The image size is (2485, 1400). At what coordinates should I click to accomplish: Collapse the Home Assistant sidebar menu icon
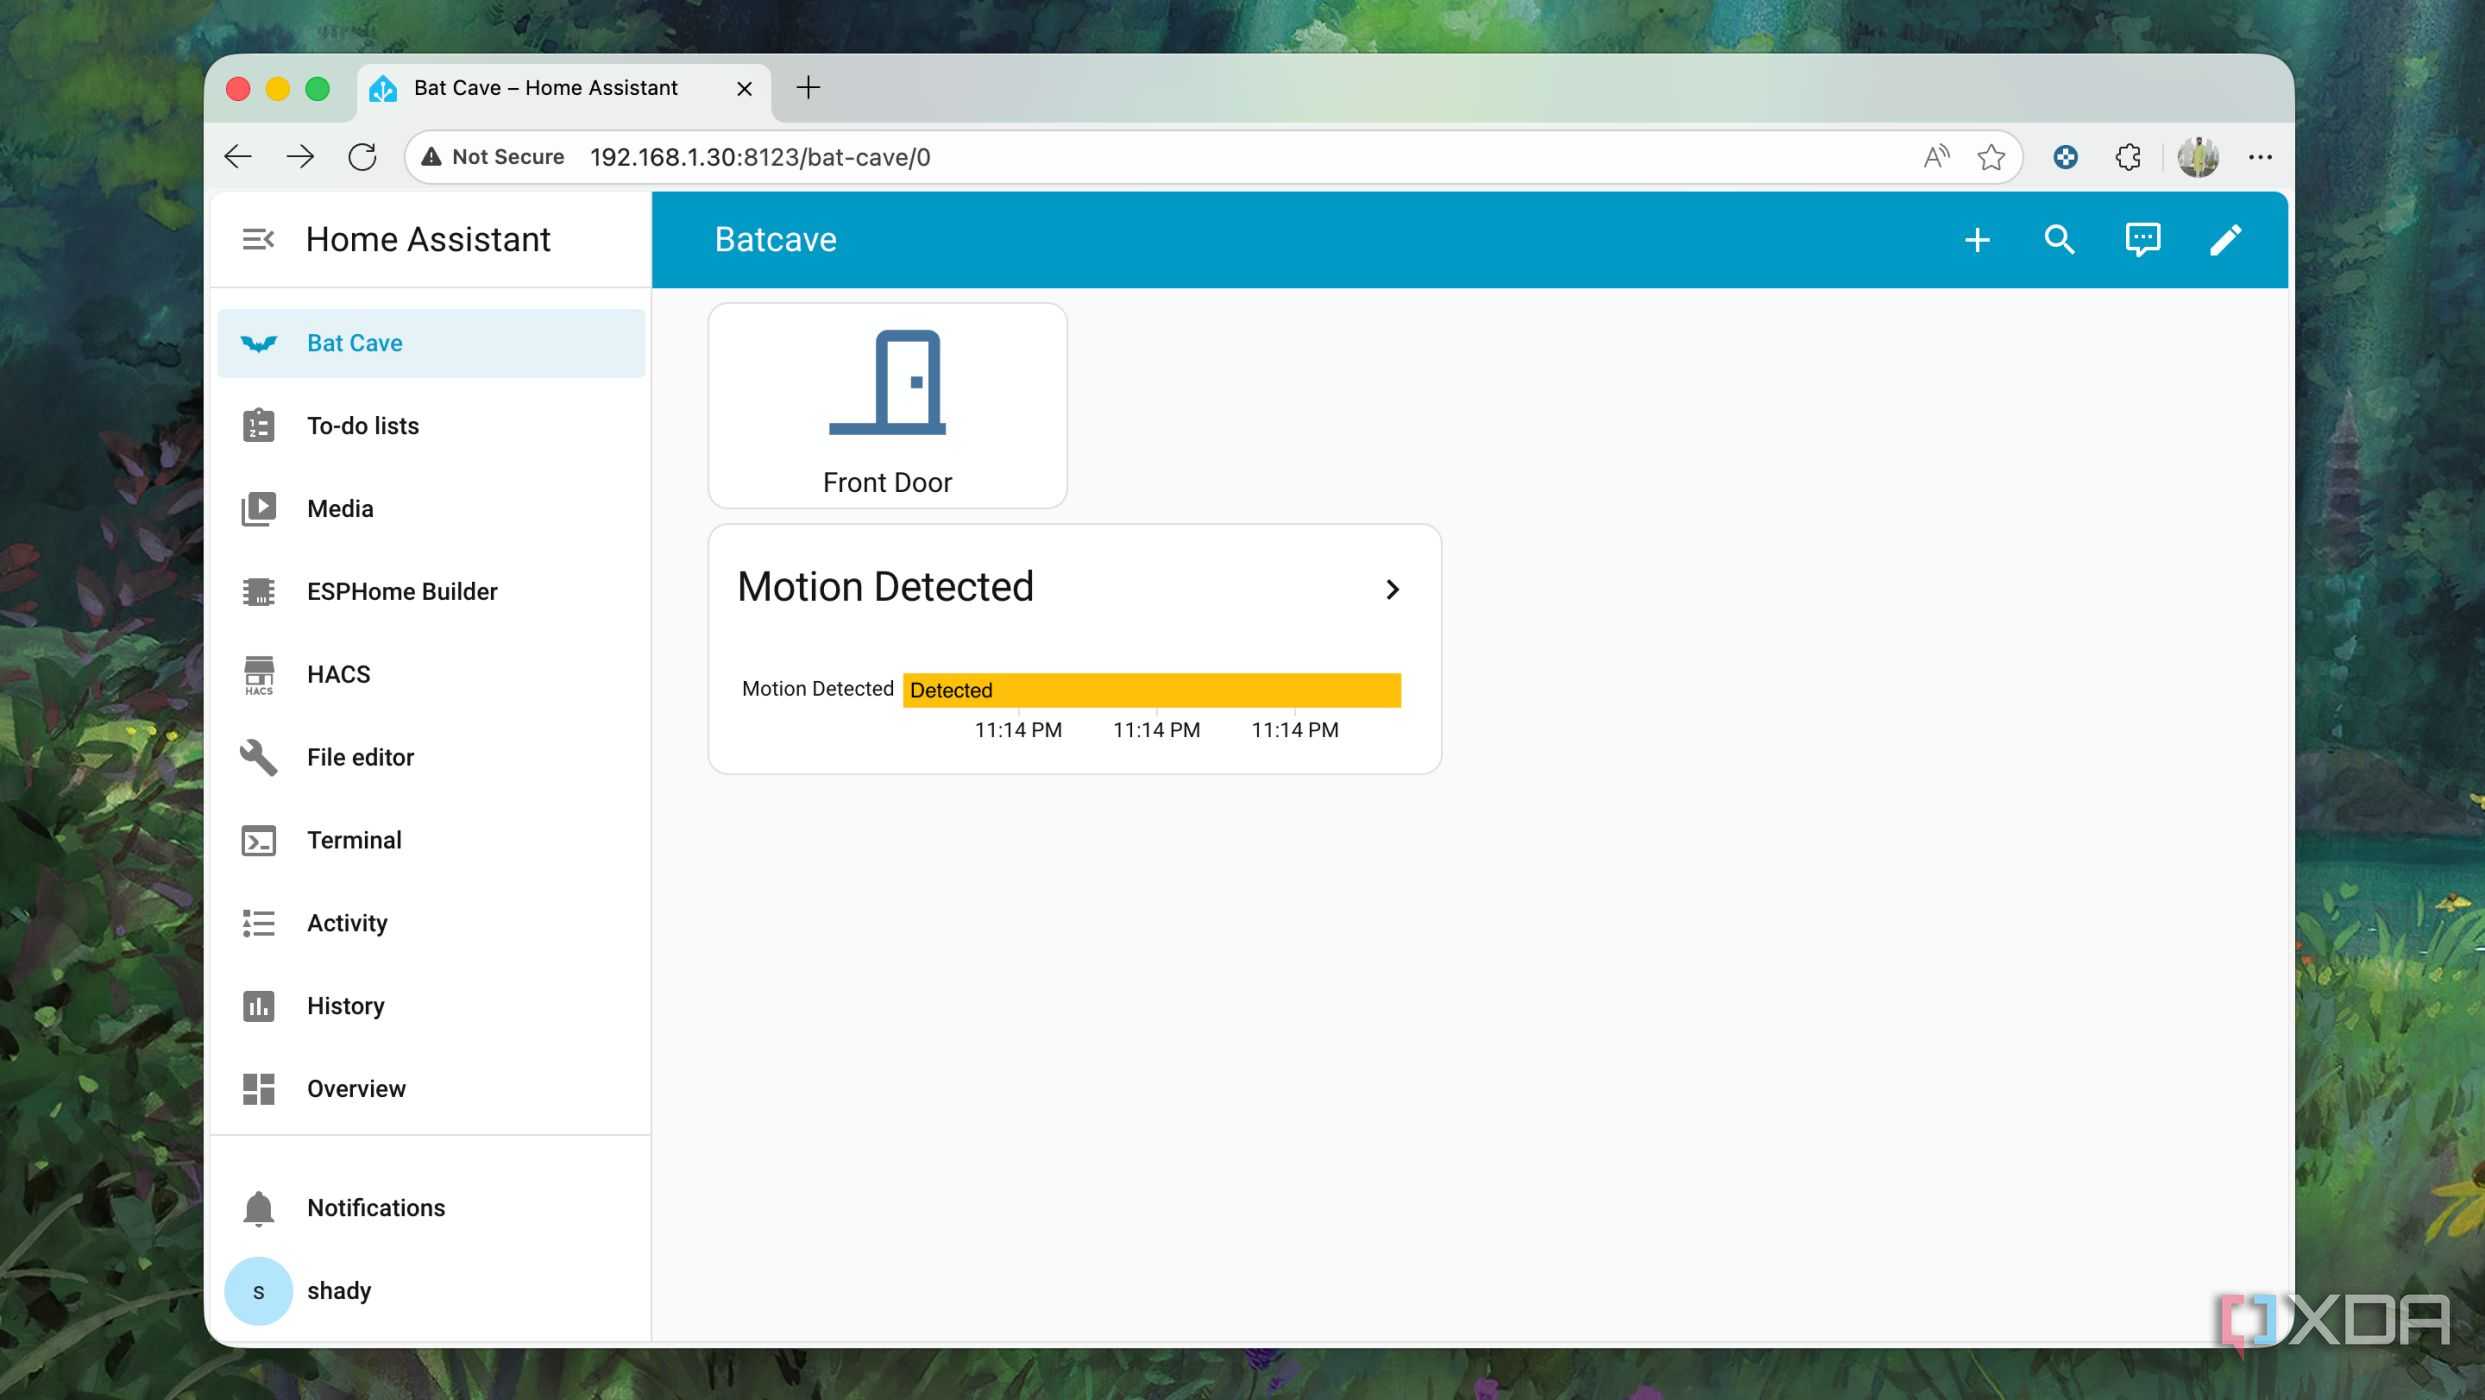[x=258, y=240]
